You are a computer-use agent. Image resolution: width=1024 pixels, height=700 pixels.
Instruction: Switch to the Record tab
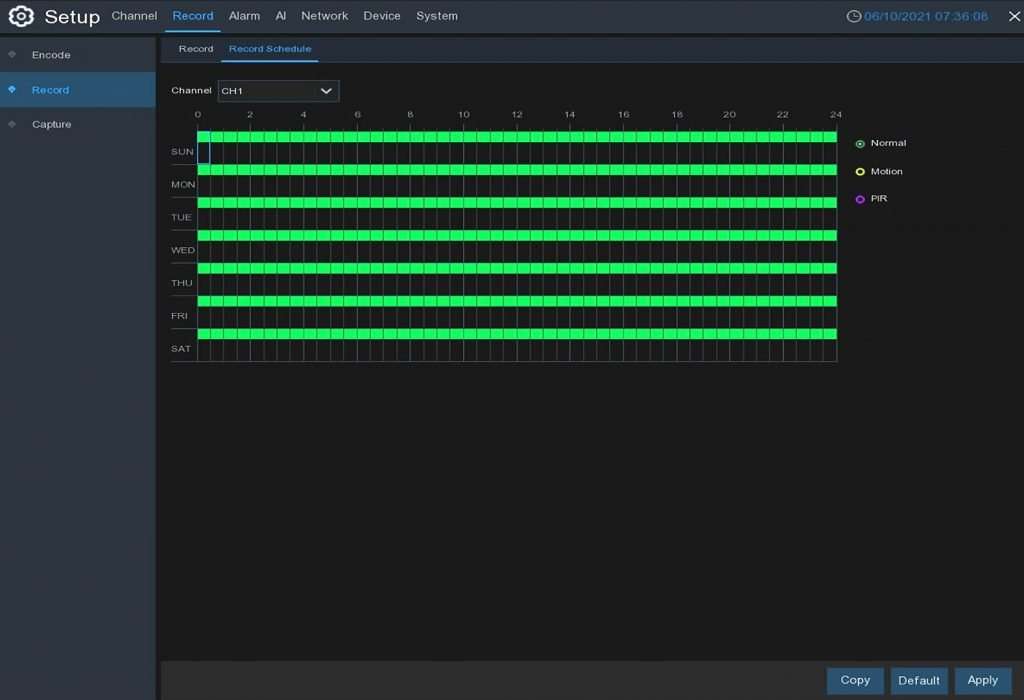point(196,48)
